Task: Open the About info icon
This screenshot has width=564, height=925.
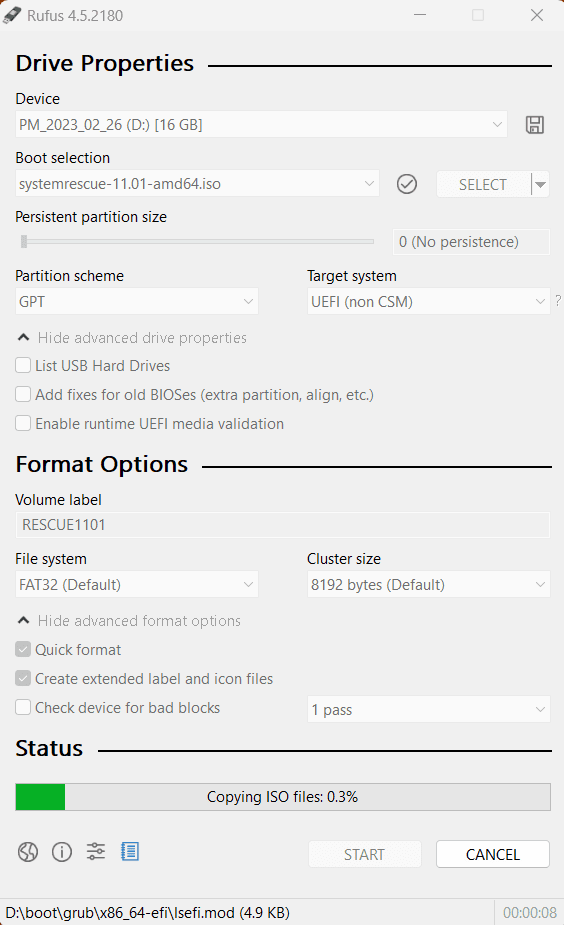Action: tap(62, 852)
